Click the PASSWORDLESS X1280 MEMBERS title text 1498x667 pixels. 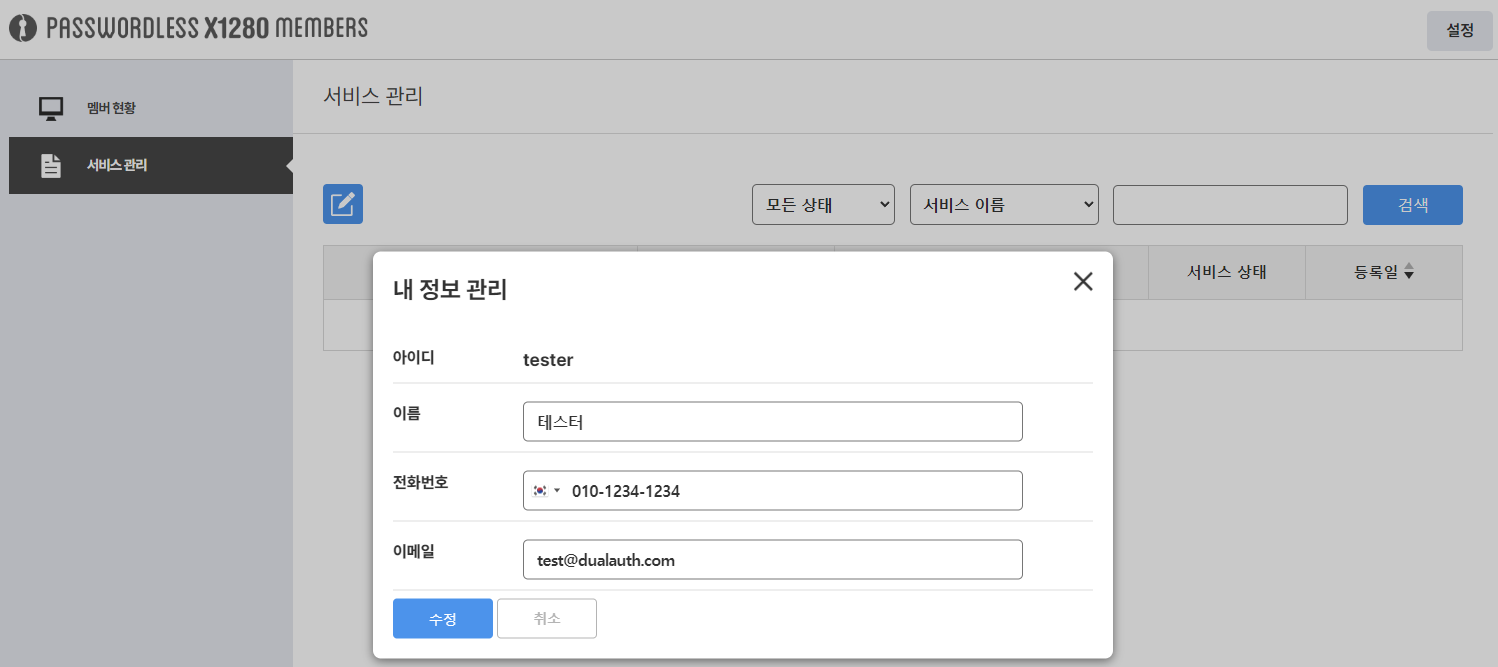tap(207, 28)
